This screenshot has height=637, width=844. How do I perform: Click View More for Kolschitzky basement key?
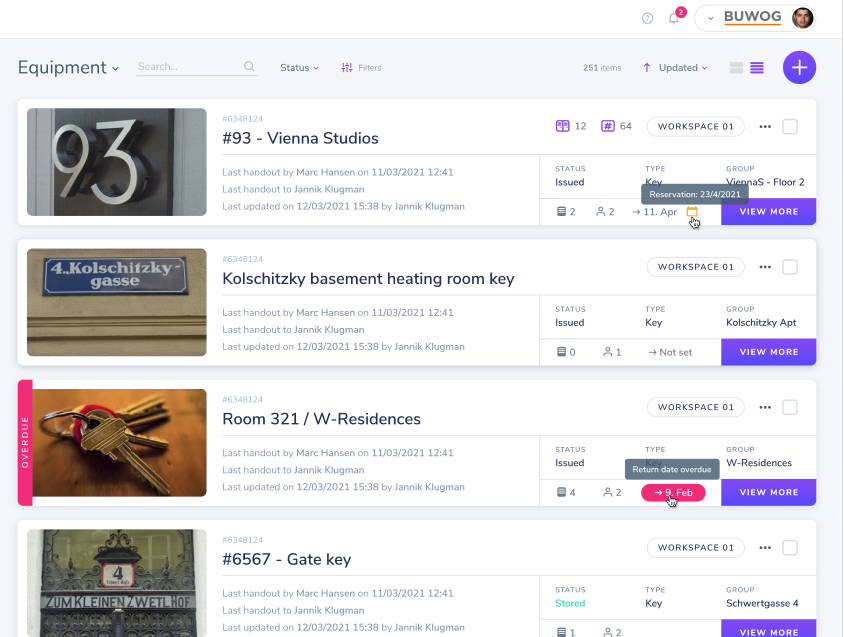pyautogui.click(x=768, y=352)
